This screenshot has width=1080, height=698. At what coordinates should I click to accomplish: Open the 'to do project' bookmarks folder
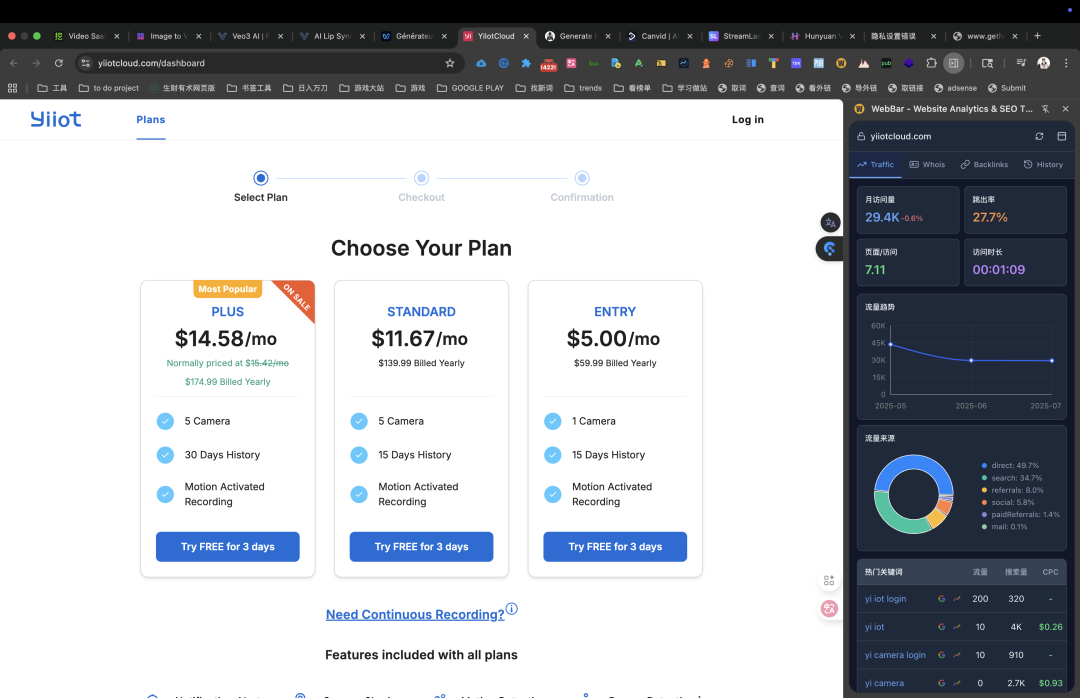[109, 88]
